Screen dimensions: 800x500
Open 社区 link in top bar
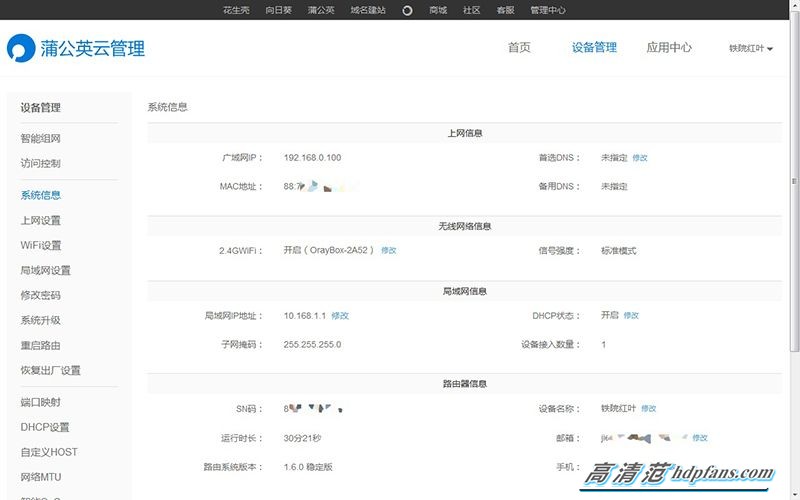pos(471,10)
